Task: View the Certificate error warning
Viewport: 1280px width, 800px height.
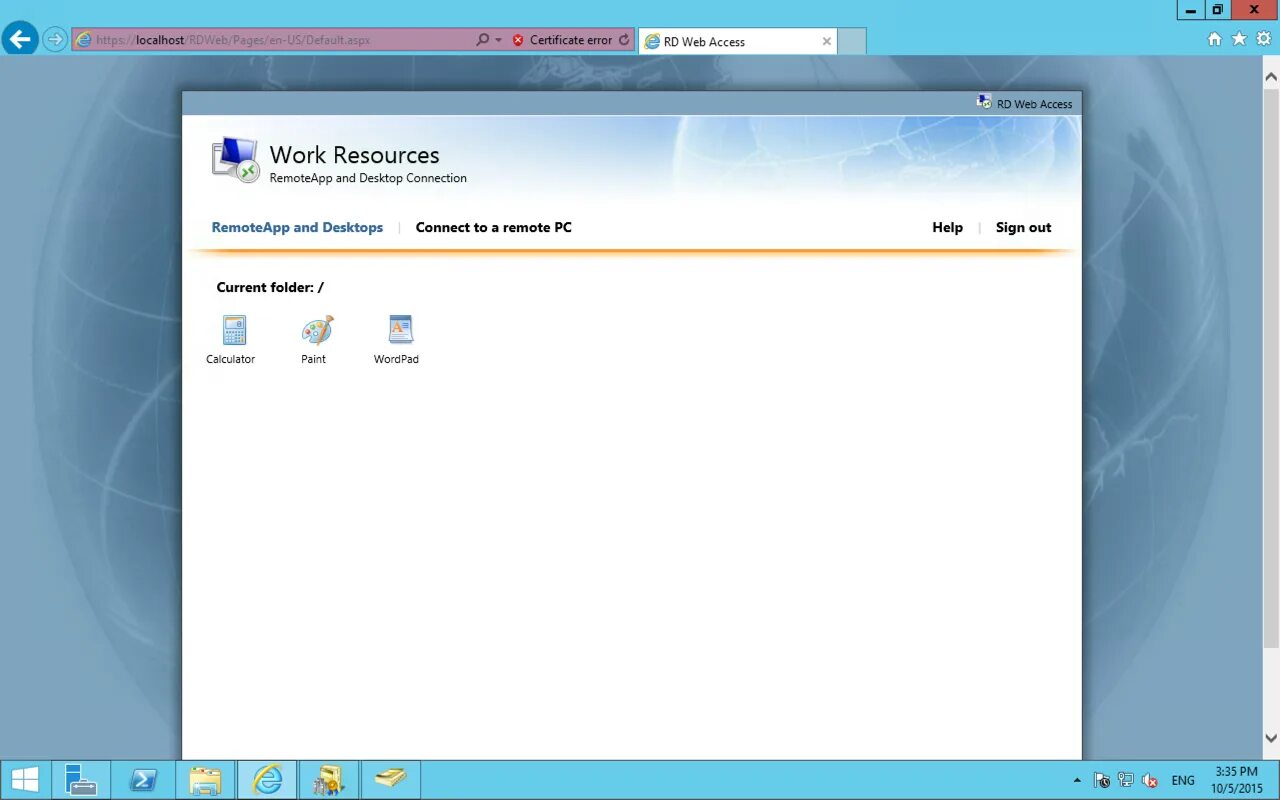Action: pos(562,40)
